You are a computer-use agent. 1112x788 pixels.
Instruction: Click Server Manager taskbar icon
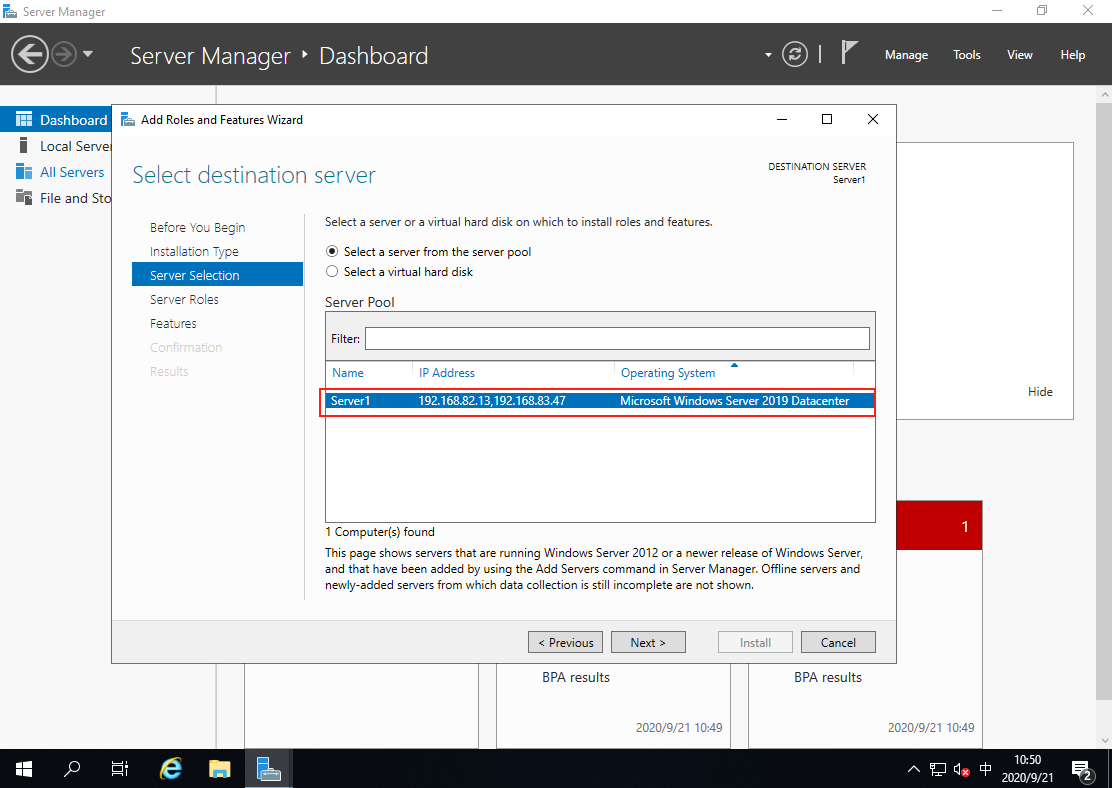tap(269, 768)
